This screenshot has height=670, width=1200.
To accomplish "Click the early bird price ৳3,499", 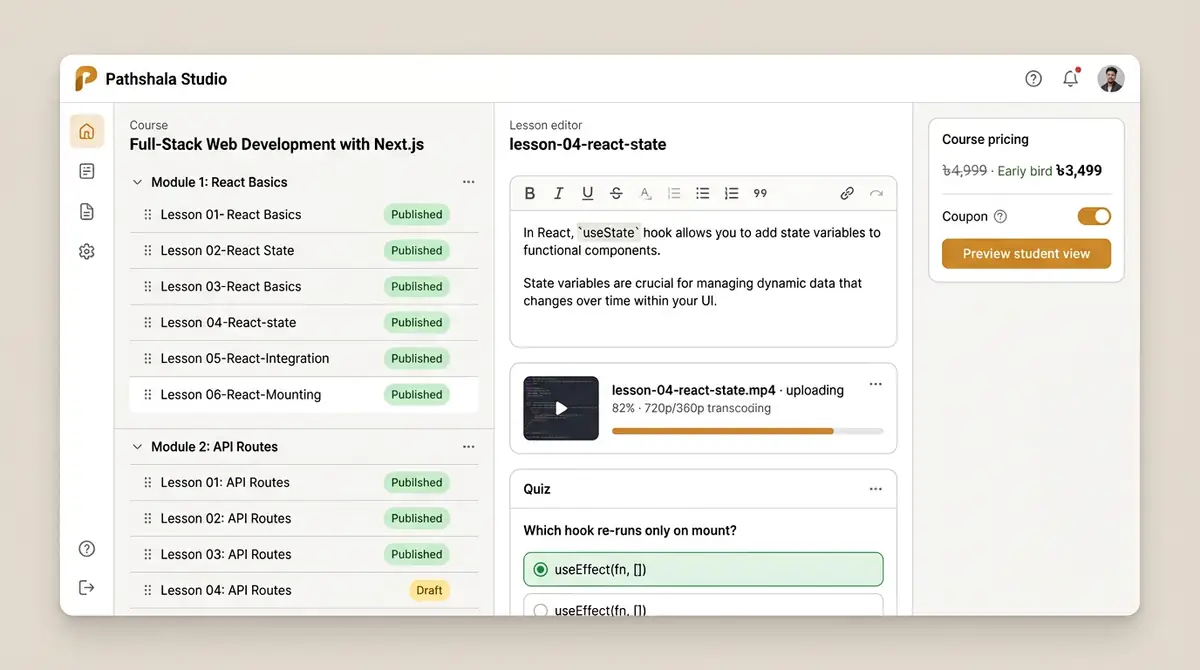I will [x=1079, y=171].
